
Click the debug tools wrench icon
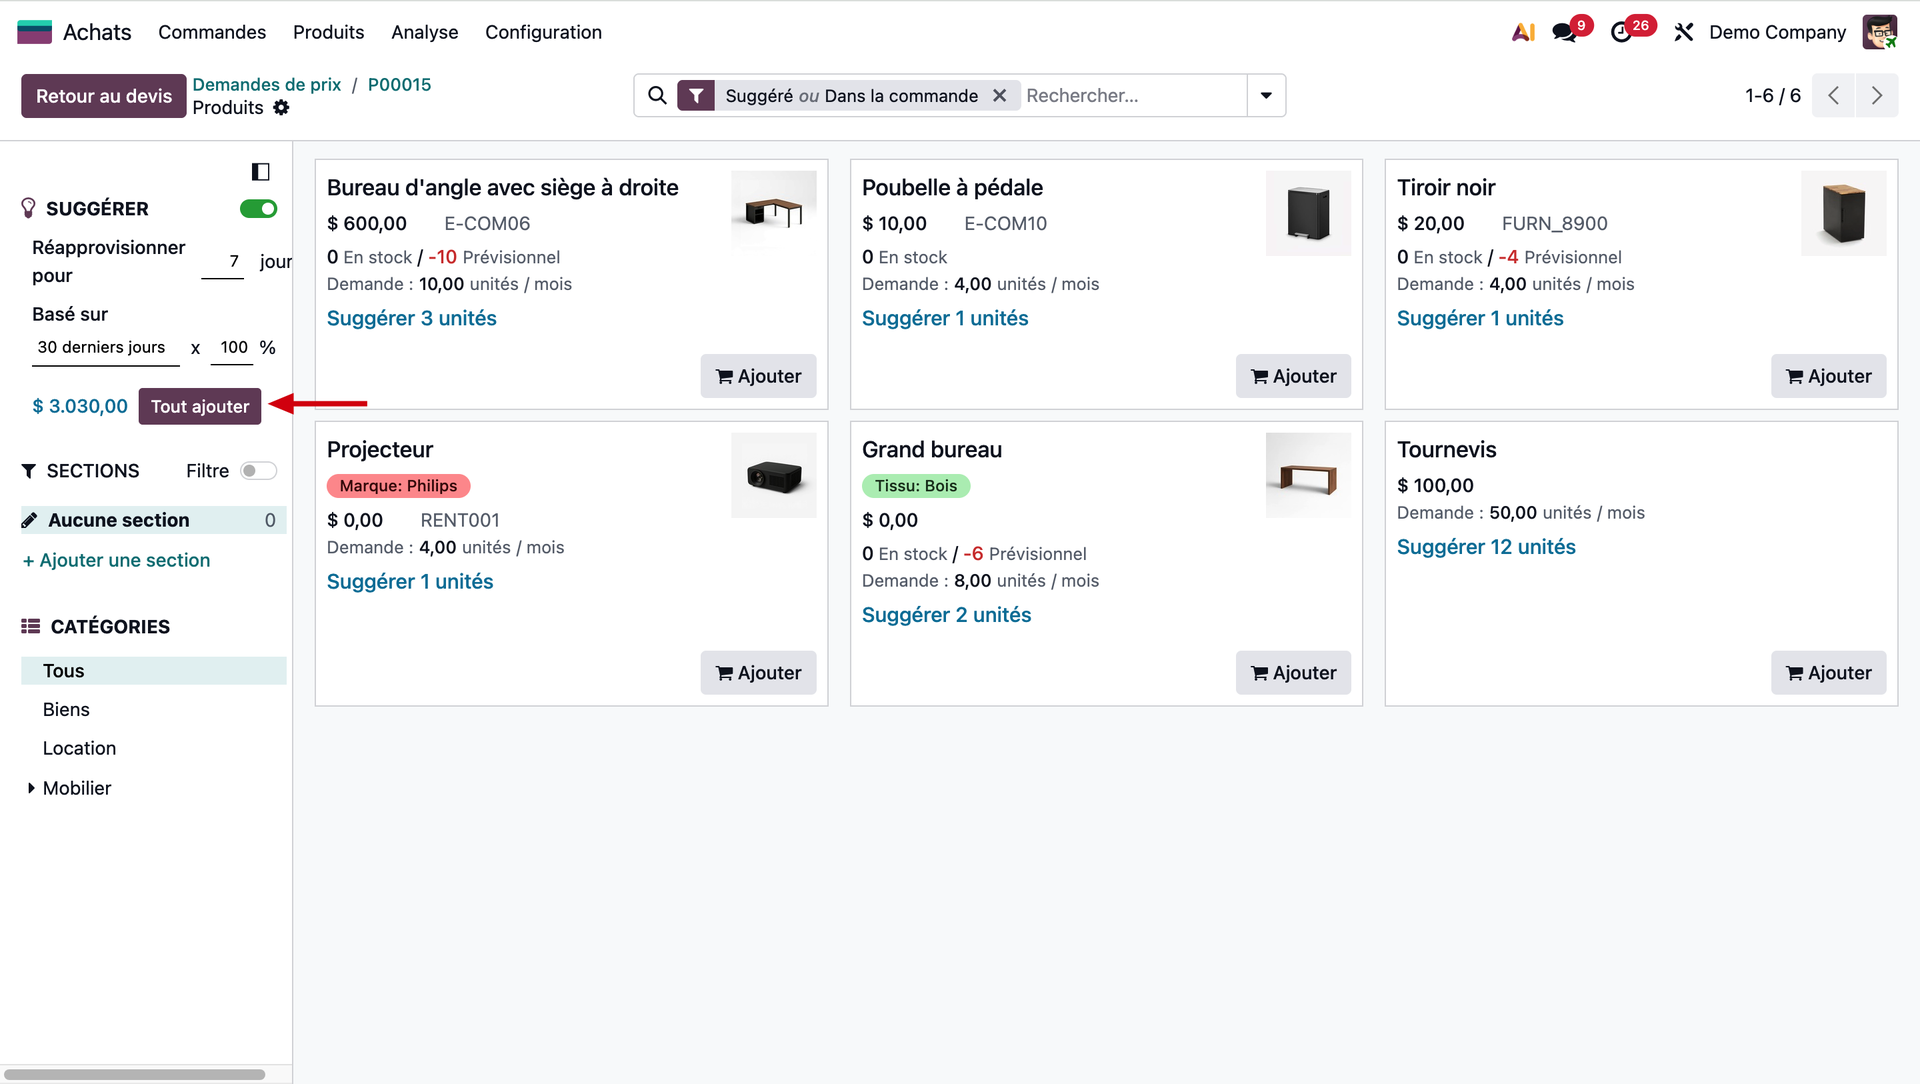[1684, 32]
